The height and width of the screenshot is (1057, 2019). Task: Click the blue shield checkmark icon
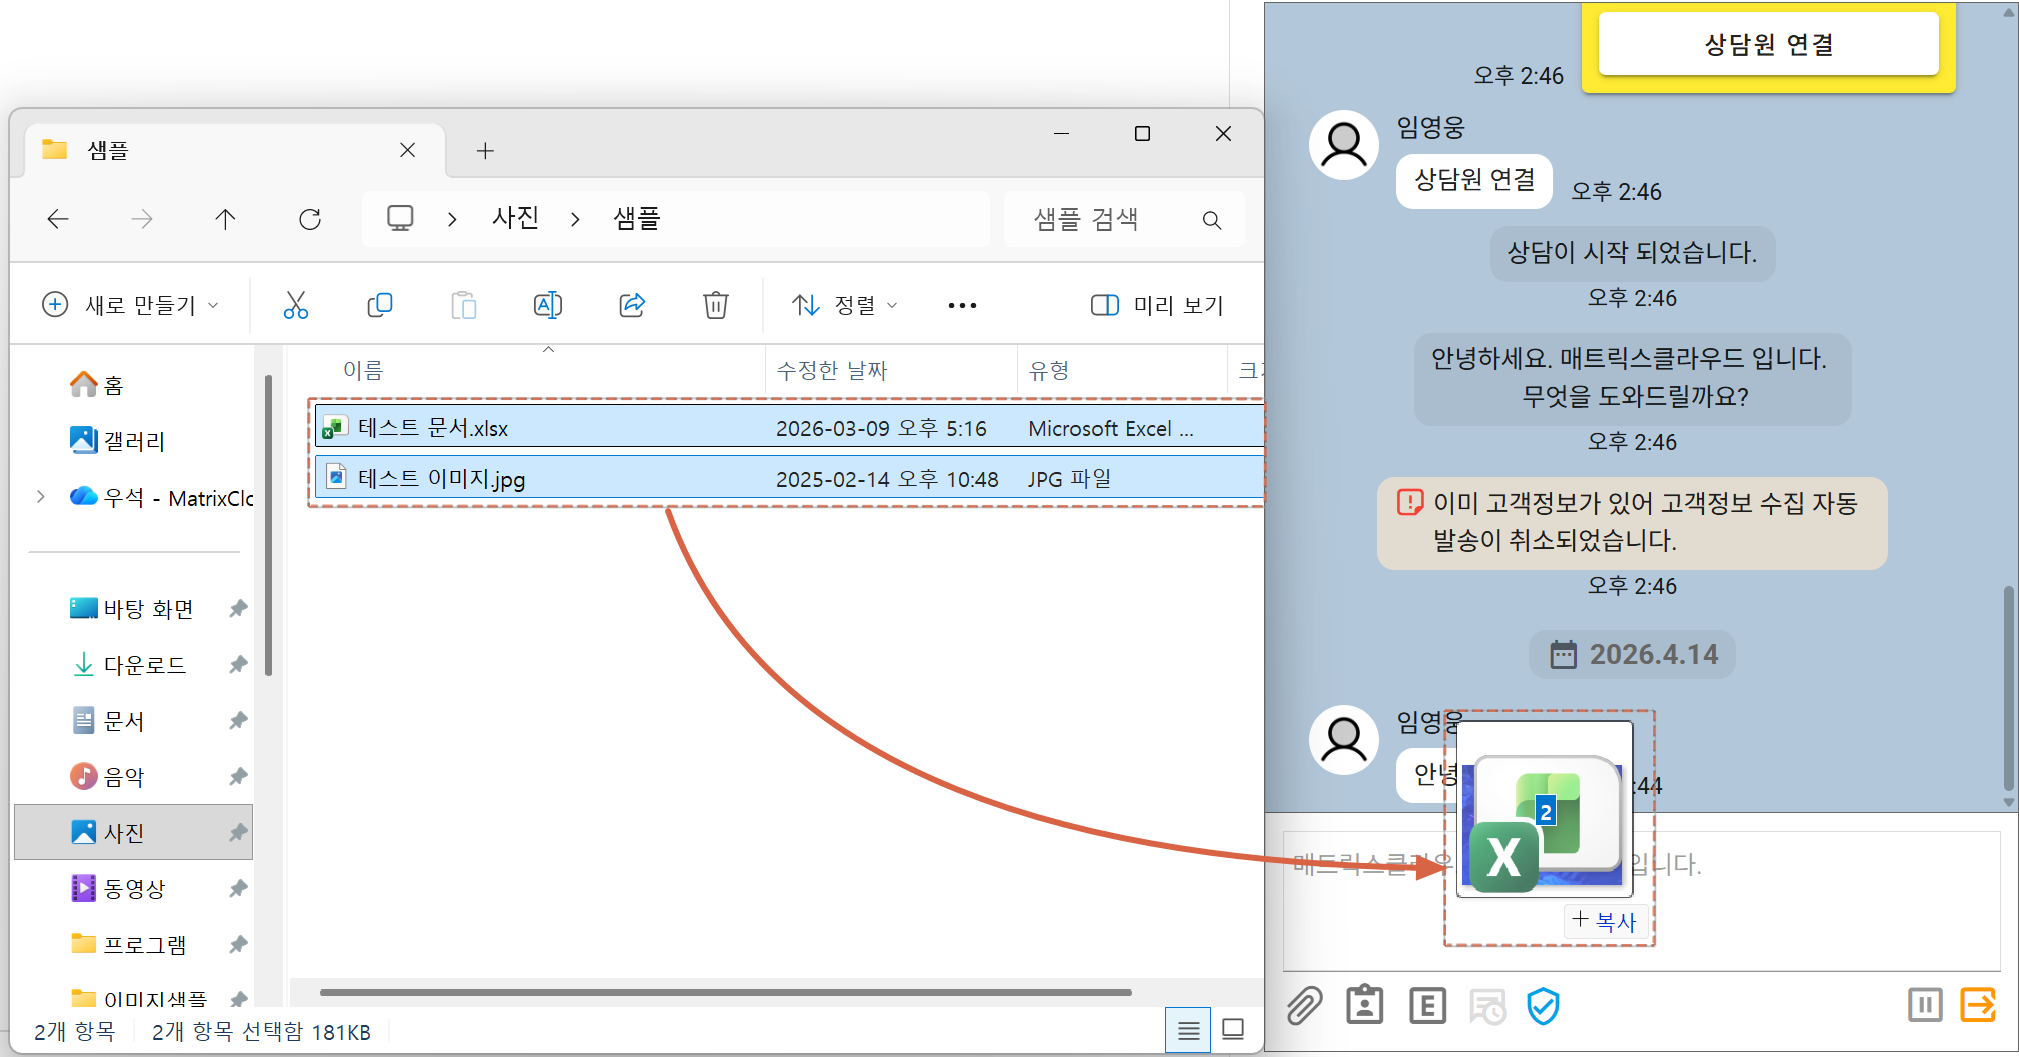coord(1543,1005)
